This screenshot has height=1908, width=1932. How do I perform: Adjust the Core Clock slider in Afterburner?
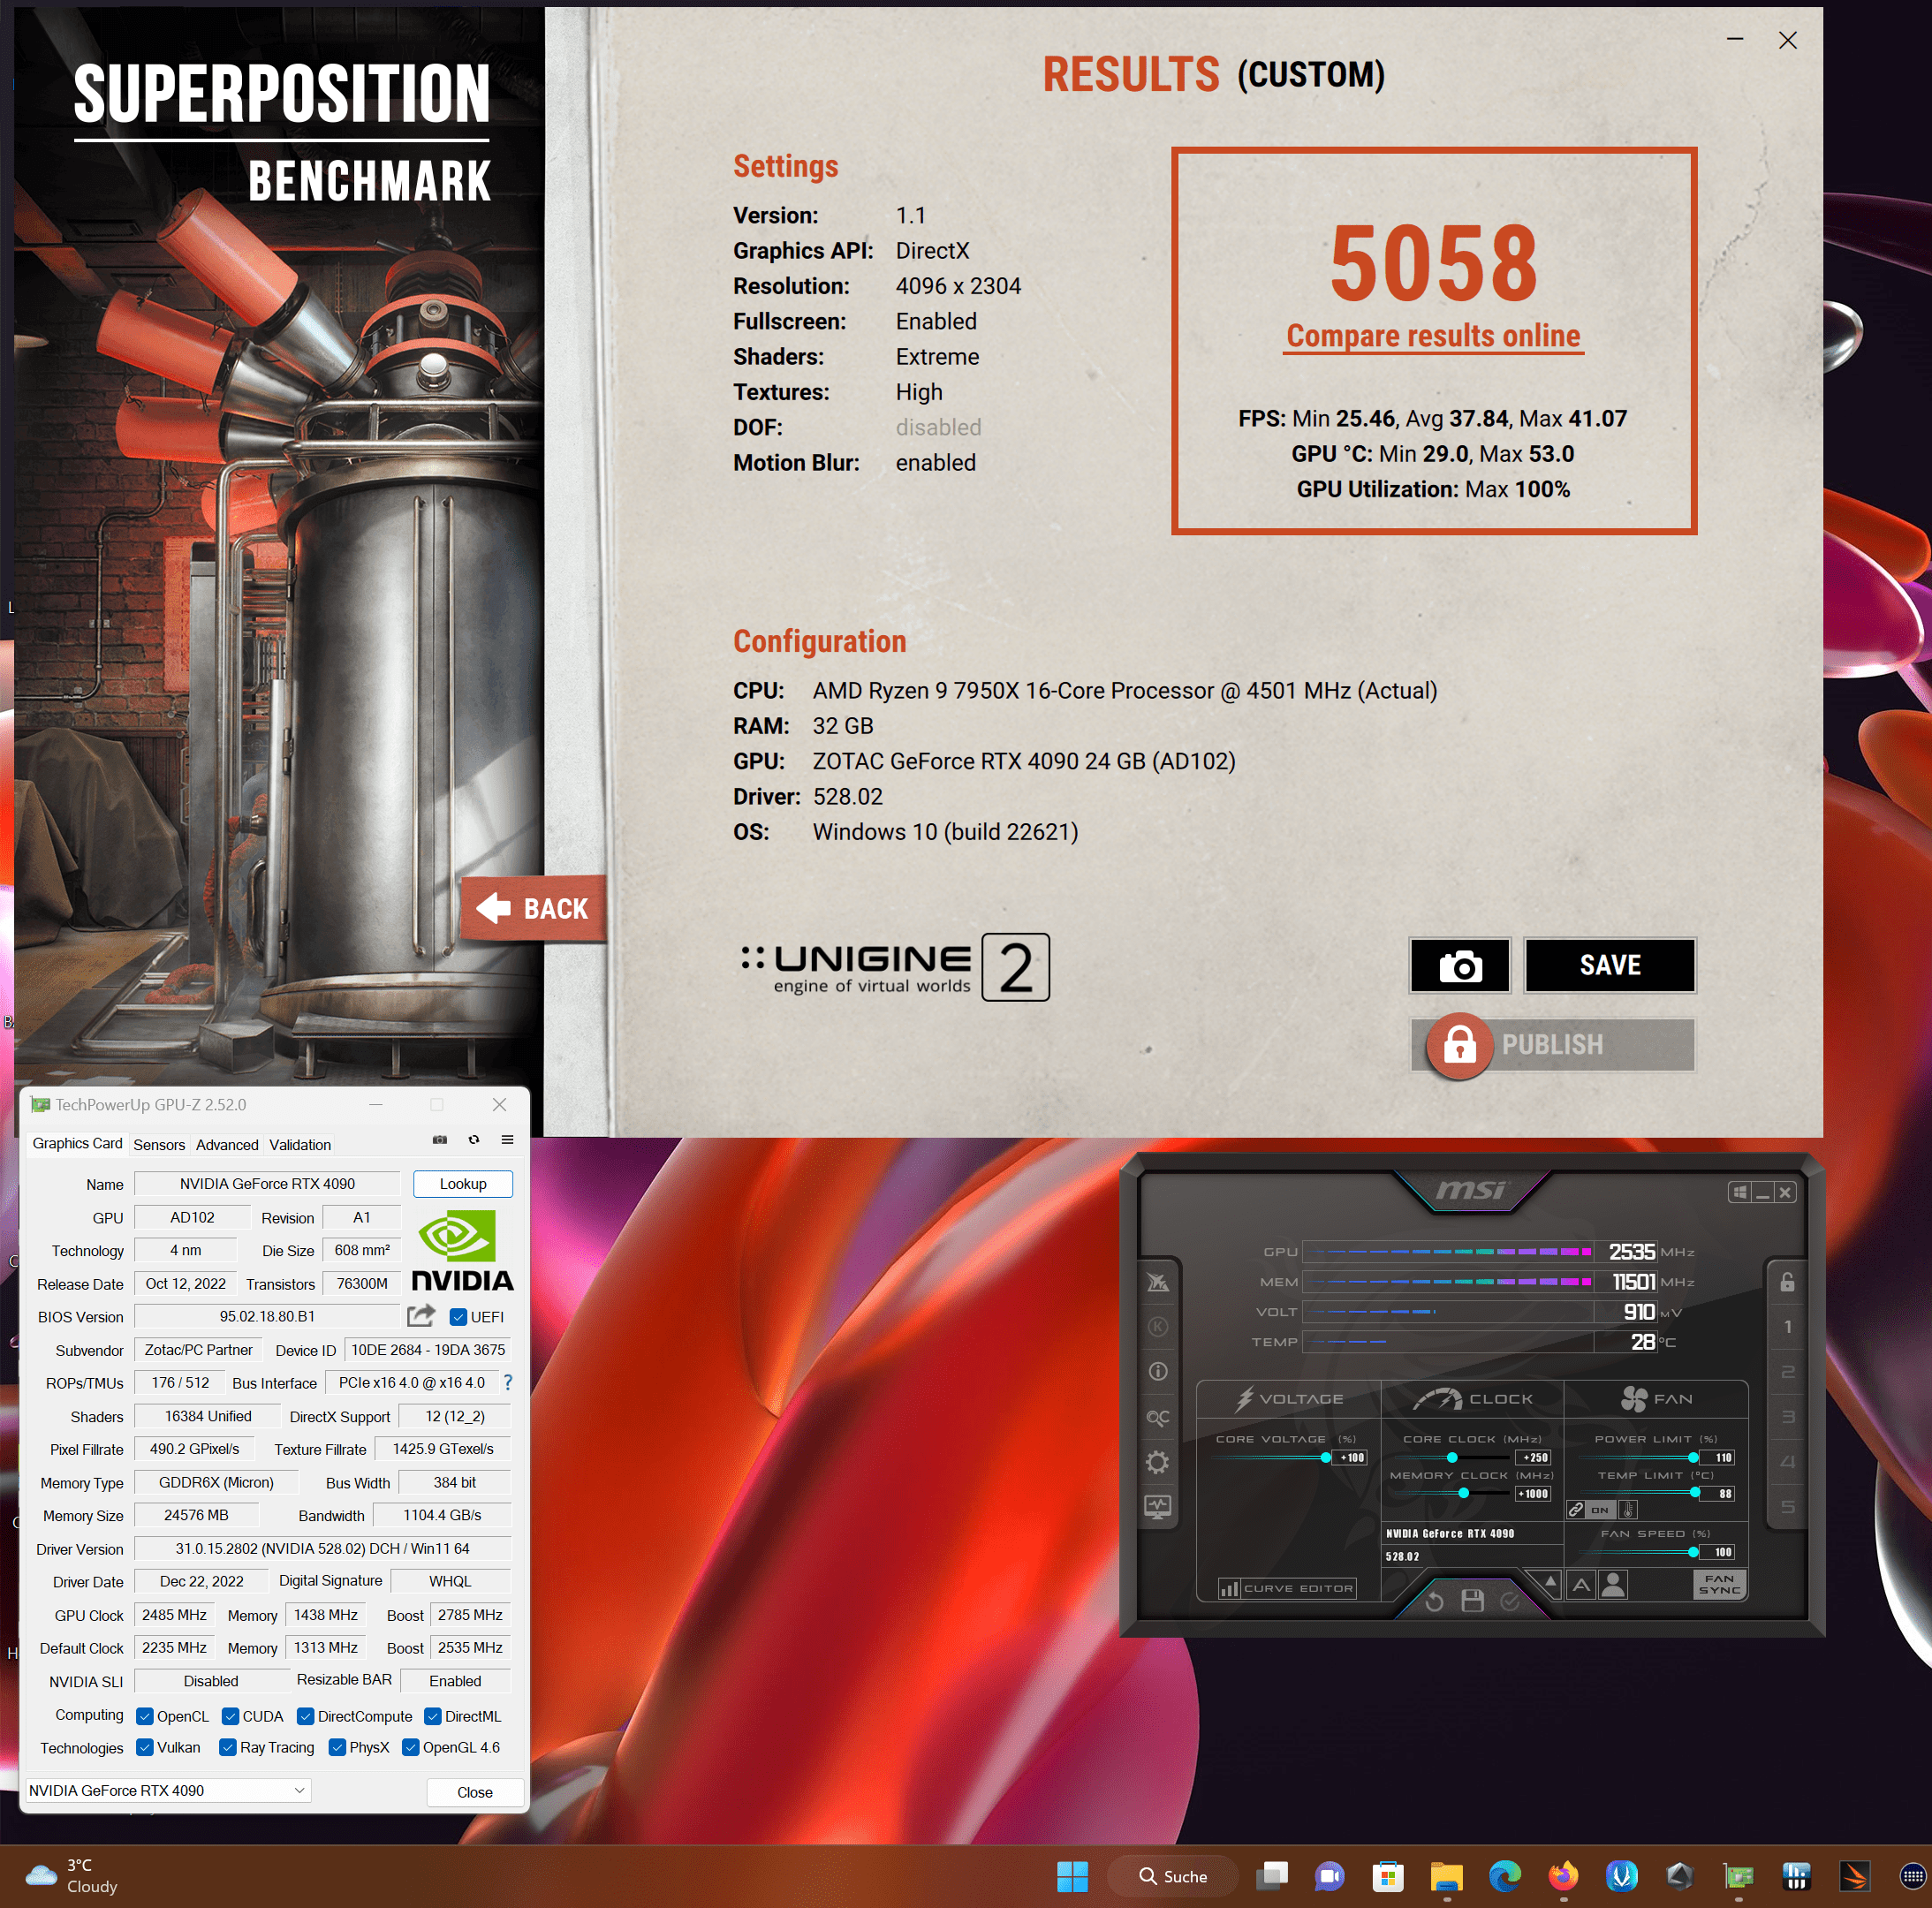tap(1452, 1457)
